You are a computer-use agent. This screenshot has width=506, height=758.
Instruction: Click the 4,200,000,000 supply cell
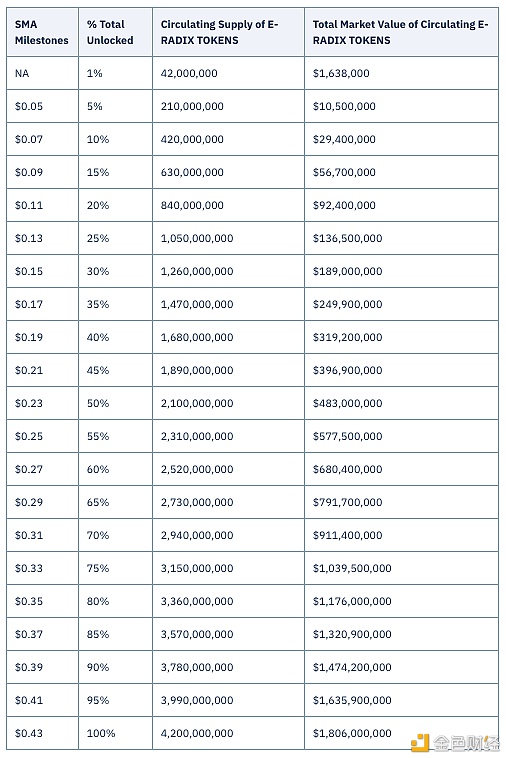coord(228,733)
